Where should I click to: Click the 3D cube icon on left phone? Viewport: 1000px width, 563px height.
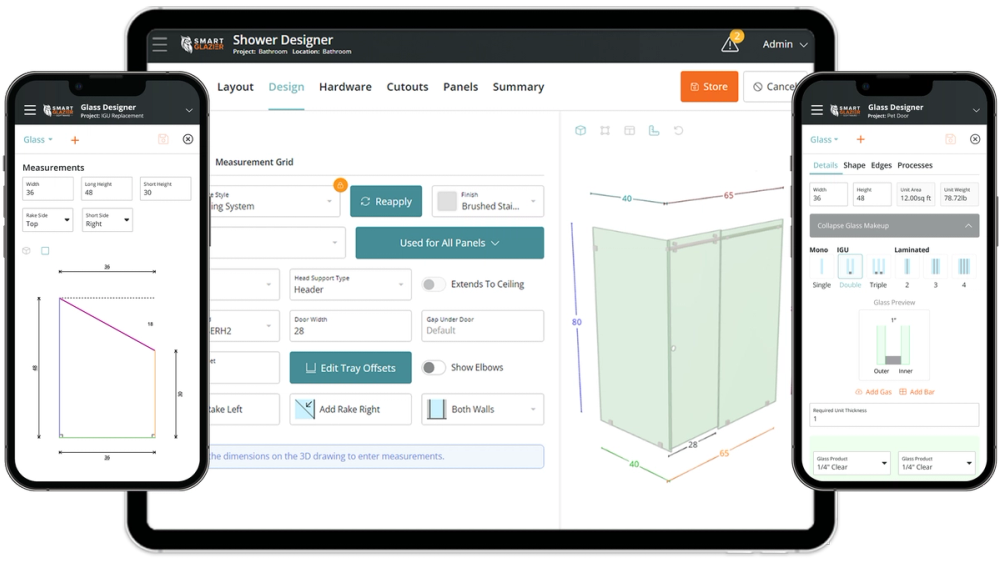tap(26, 251)
